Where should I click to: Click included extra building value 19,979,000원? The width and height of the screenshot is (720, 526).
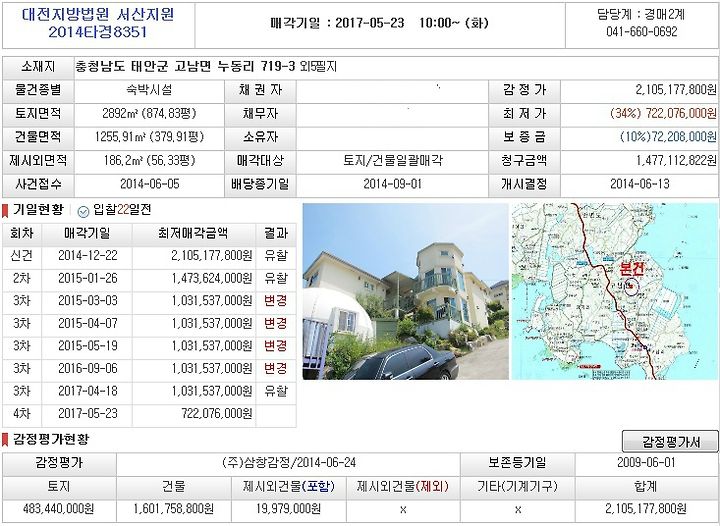288,509
